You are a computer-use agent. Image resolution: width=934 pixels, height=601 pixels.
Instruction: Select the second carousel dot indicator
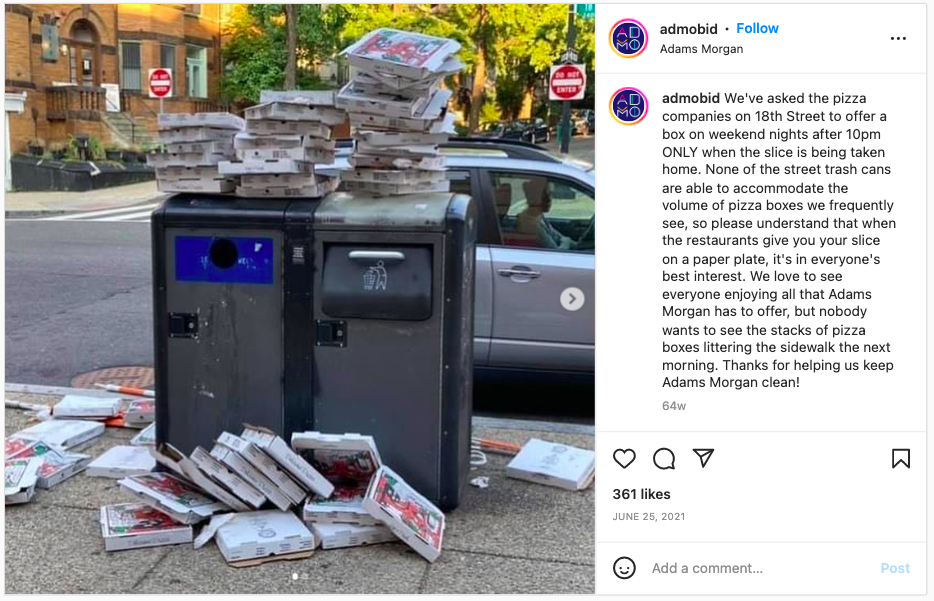pyautogui.click(x=304, y=577)
